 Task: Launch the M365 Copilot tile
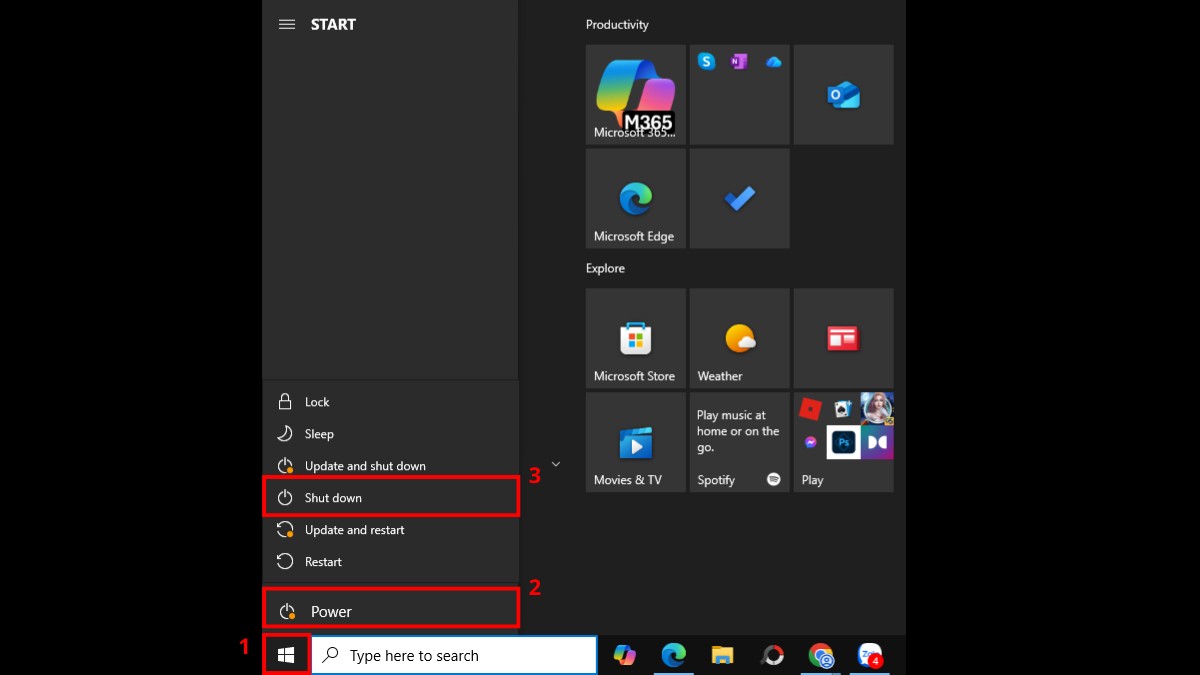[635, 94]
